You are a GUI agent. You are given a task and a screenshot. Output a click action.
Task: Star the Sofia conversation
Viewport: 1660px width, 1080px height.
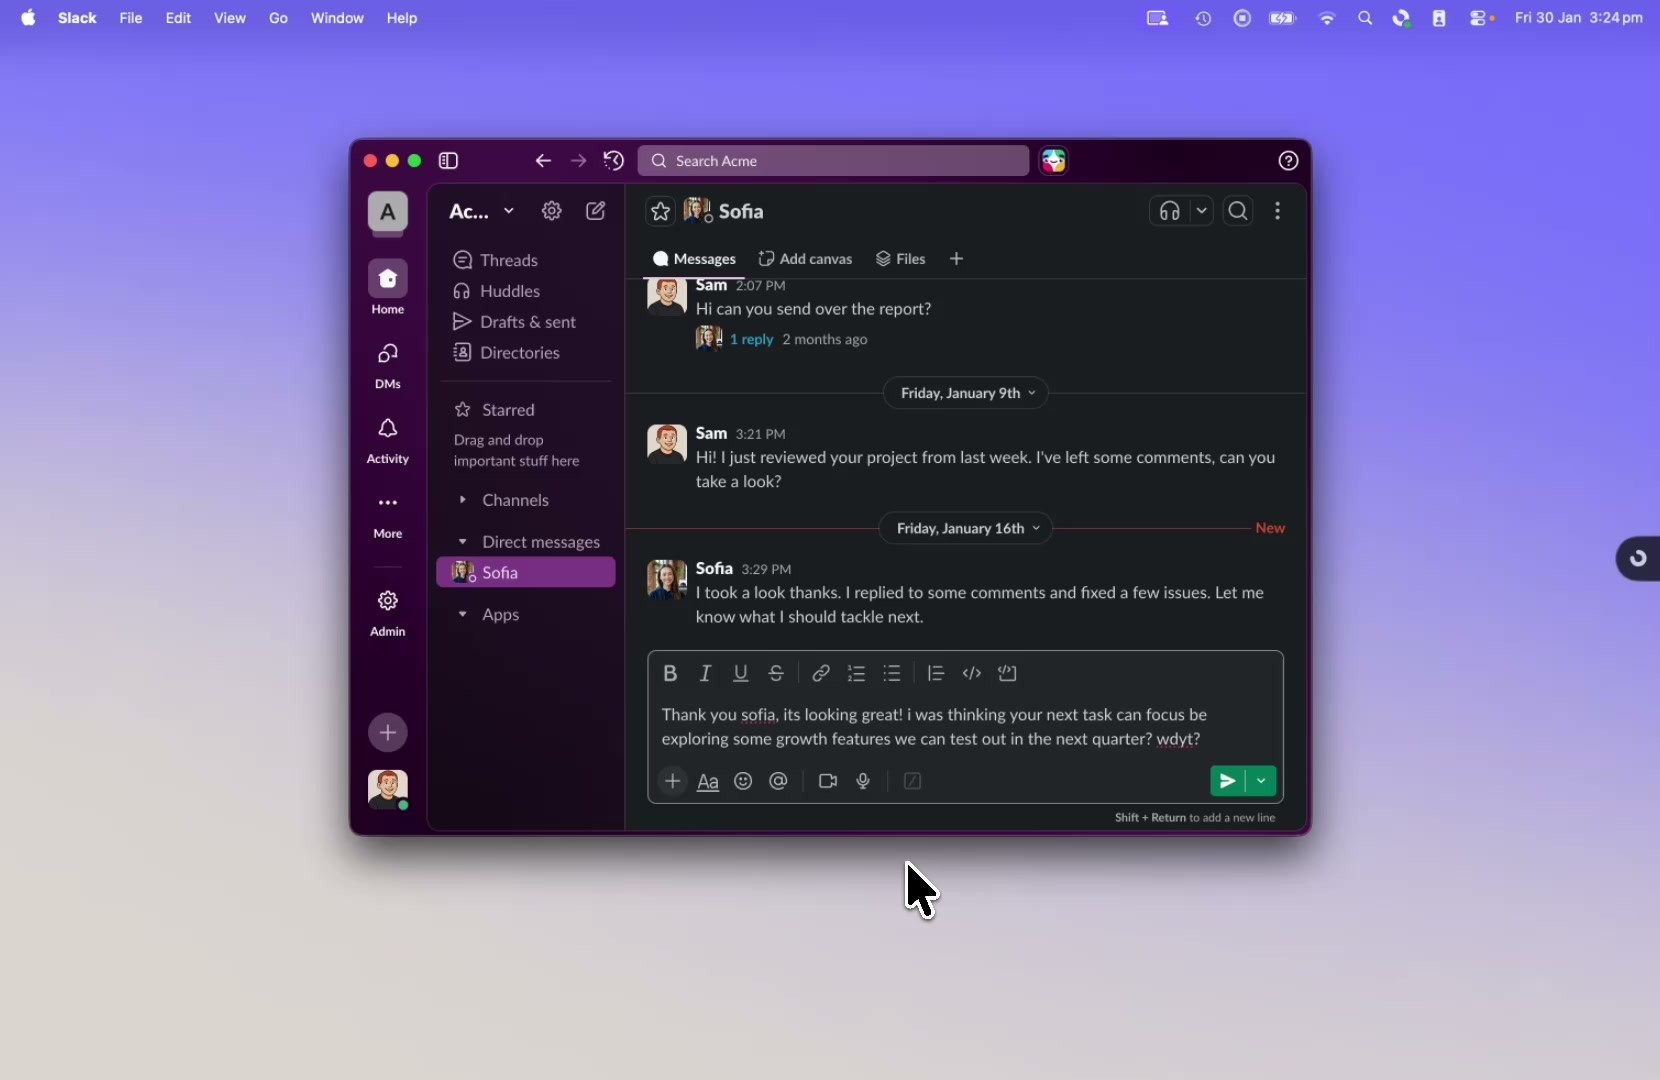pyautogui.click(x=661, y=212)
